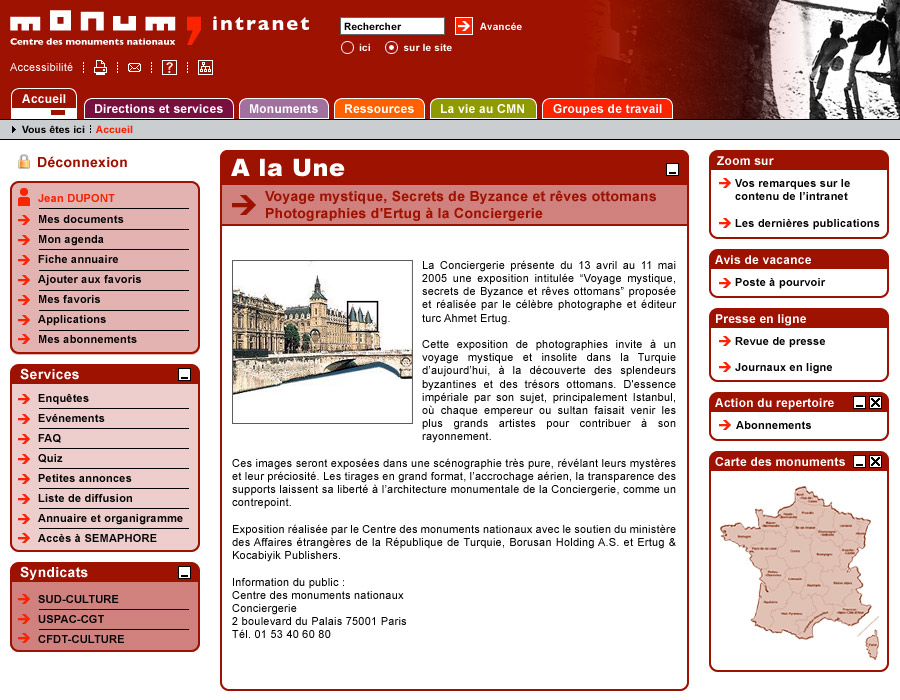Minimize the A la Une panel
This screenshot has height=700, width=900.
click(672, 169)
